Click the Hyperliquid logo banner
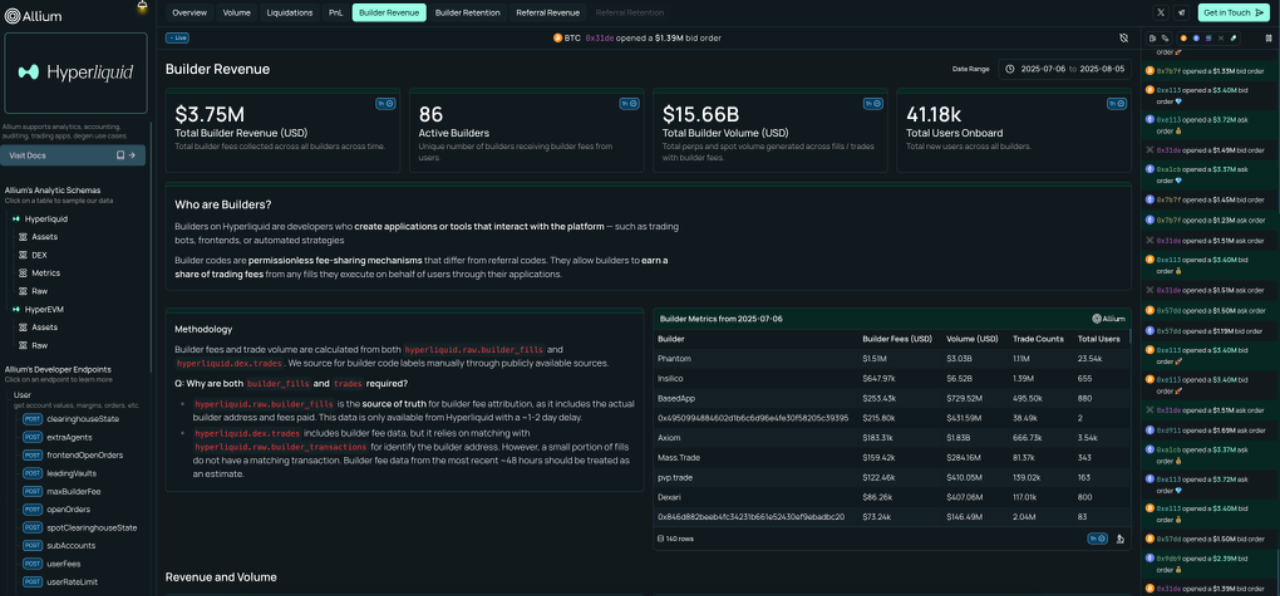 (x=76, y=73)
